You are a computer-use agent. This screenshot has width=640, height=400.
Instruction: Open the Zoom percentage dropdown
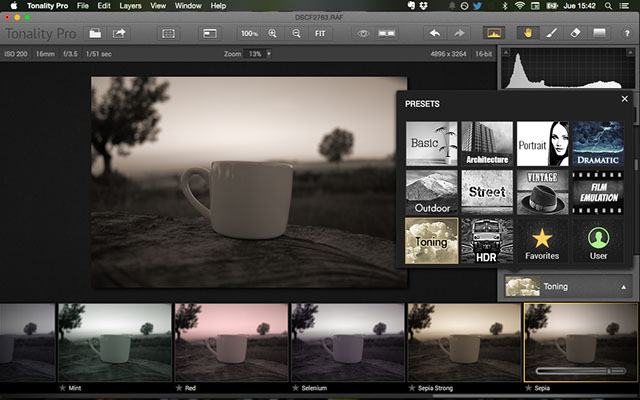(x=269, y=53)
